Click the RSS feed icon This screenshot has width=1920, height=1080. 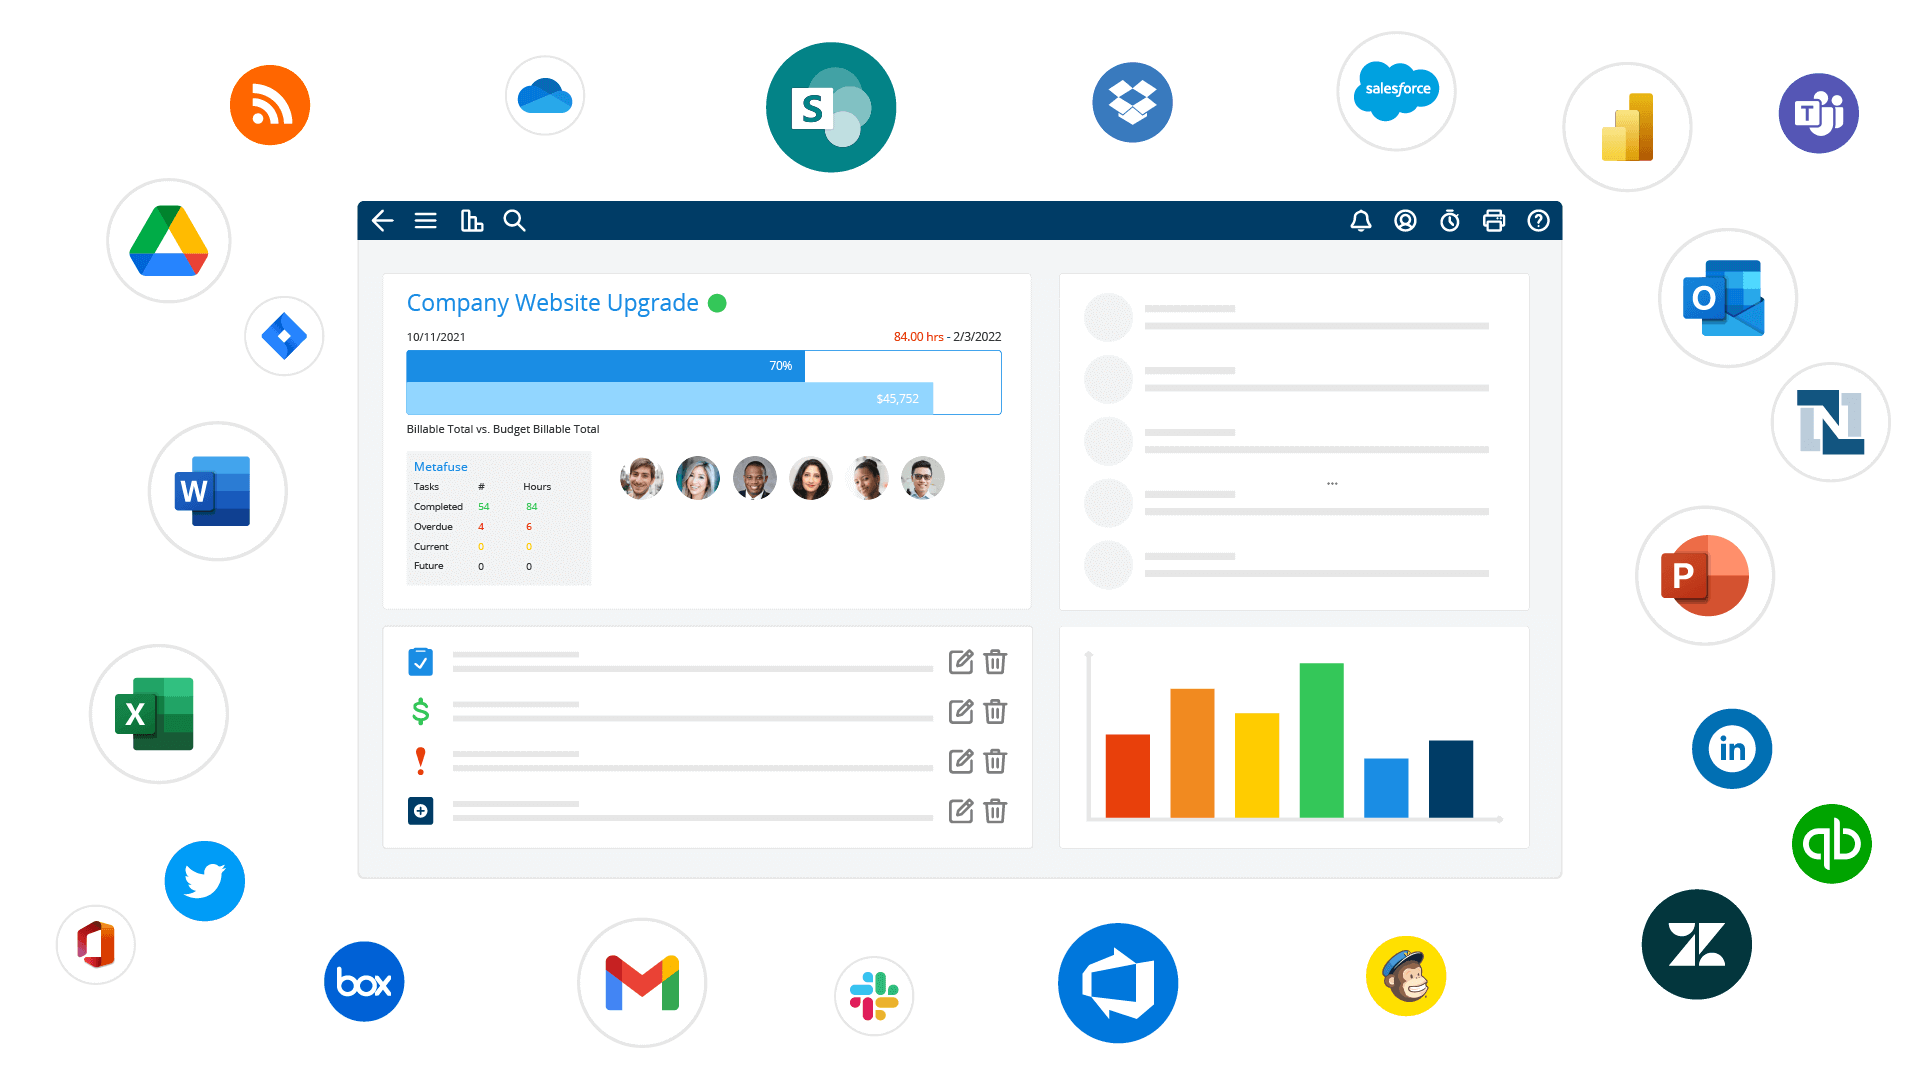click(x=270, y=105)
